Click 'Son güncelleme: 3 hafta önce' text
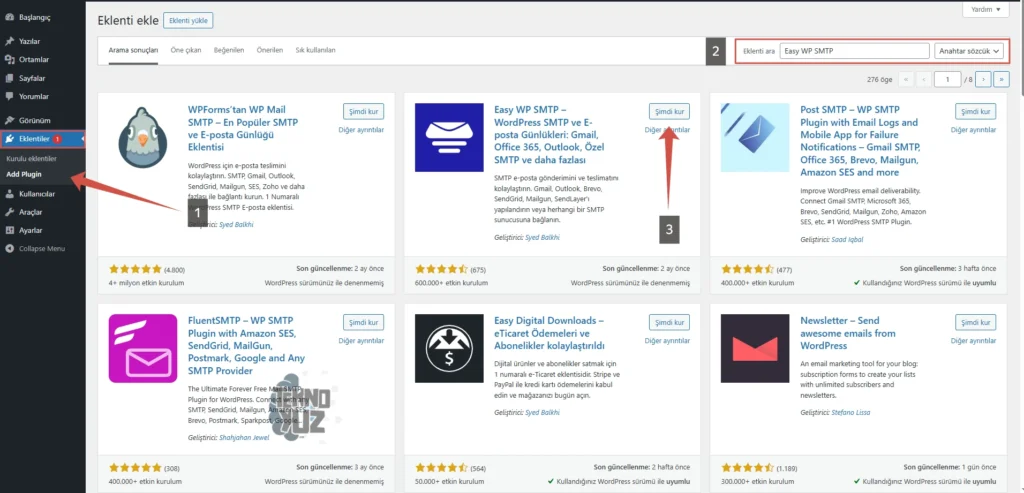Viewport: 1024px width, 493px height. [948, 268]
